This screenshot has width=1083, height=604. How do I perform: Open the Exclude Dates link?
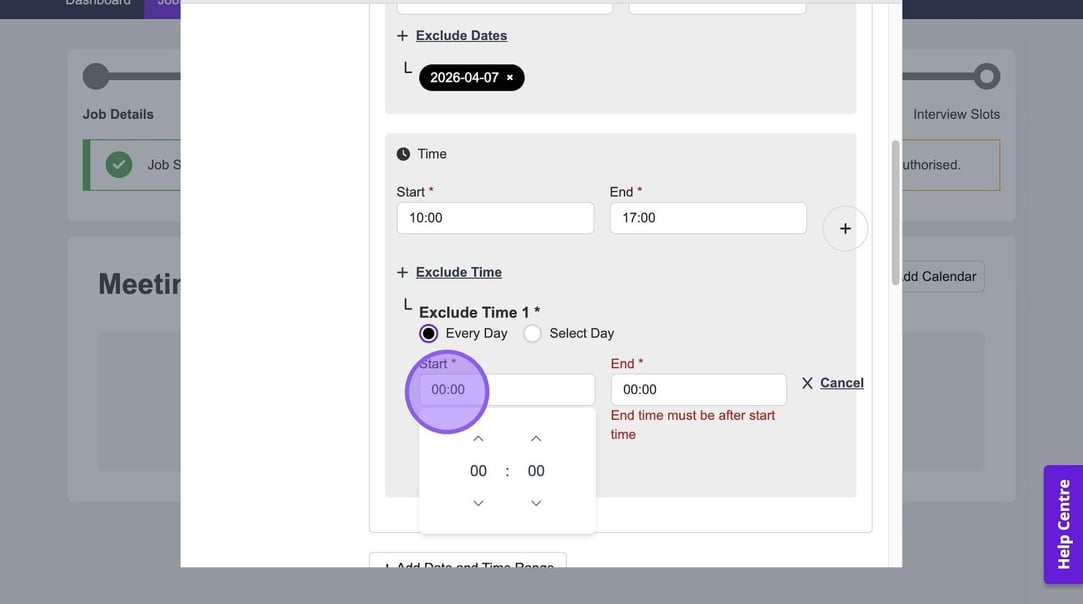pos(461,36)
